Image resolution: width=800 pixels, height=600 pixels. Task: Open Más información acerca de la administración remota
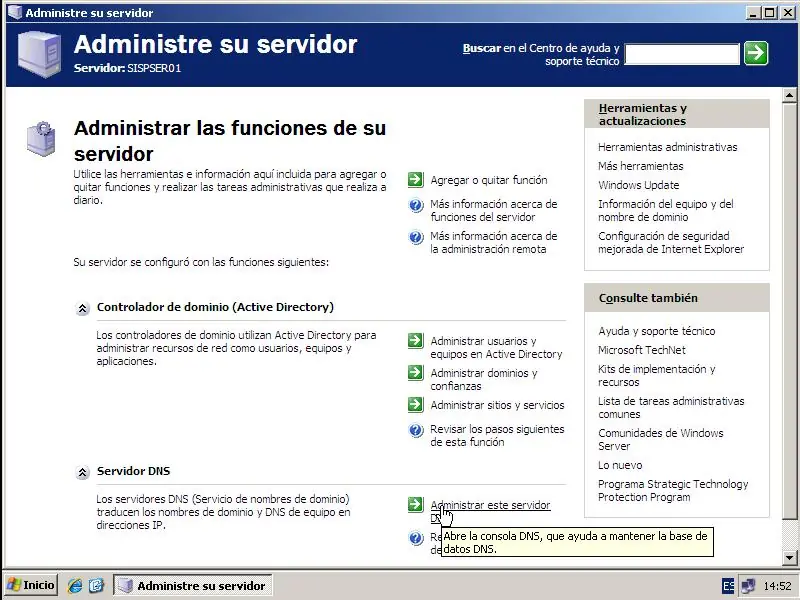click(493, 242)
